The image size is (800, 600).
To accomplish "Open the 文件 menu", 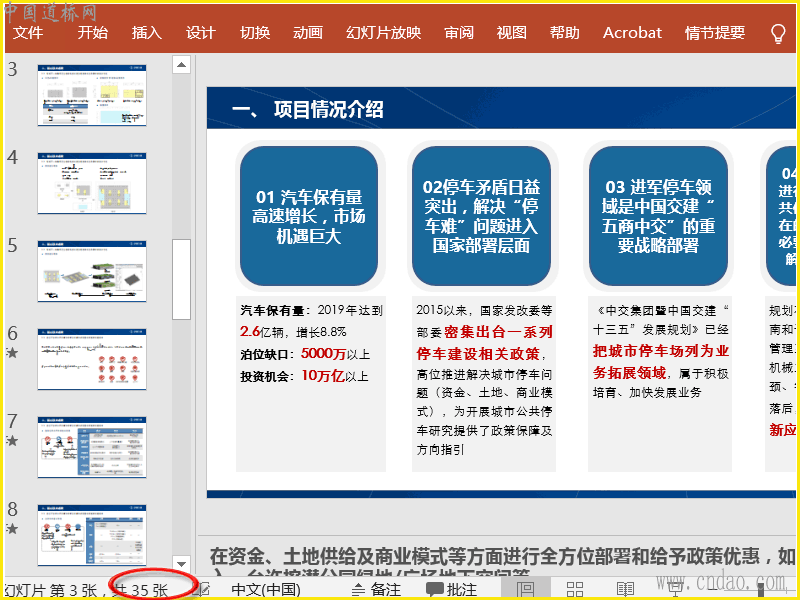I will click(x=28, y=33).
